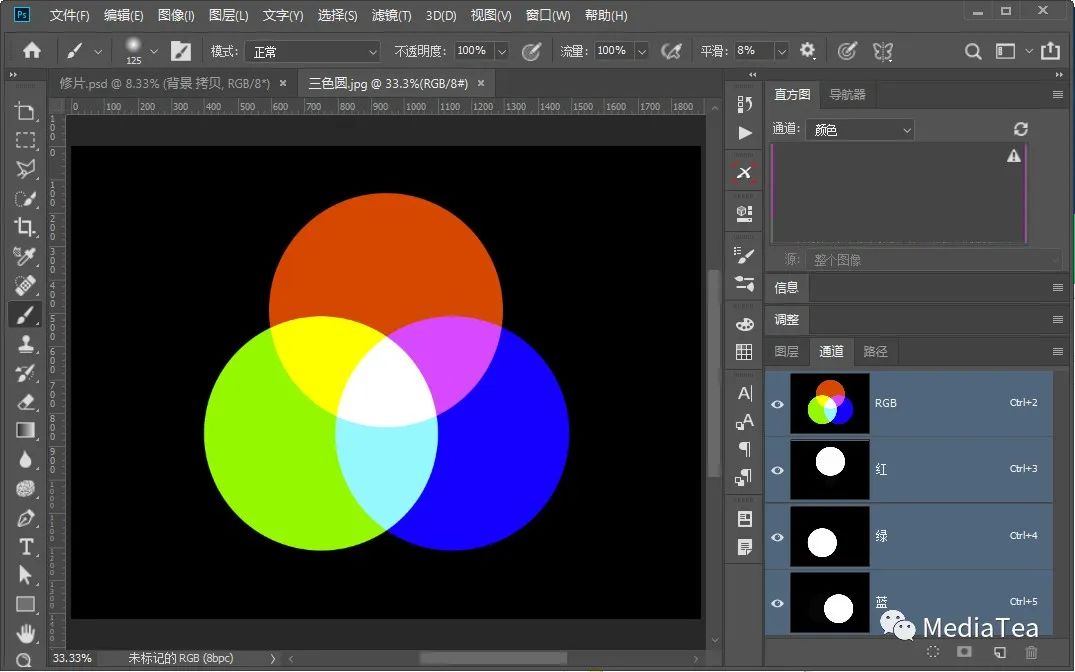Select the Path Selection tool

(x=25, y=575)
